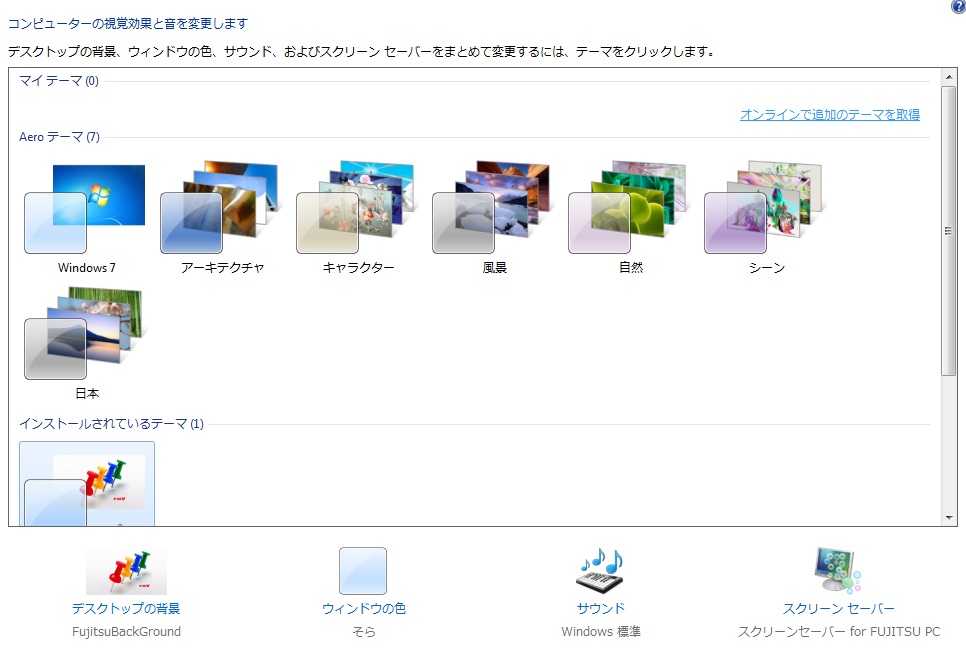Viewport: 966px width, 654px height.
Task: Click the FujitsuBackGround label text
Action: pos(126,632)
